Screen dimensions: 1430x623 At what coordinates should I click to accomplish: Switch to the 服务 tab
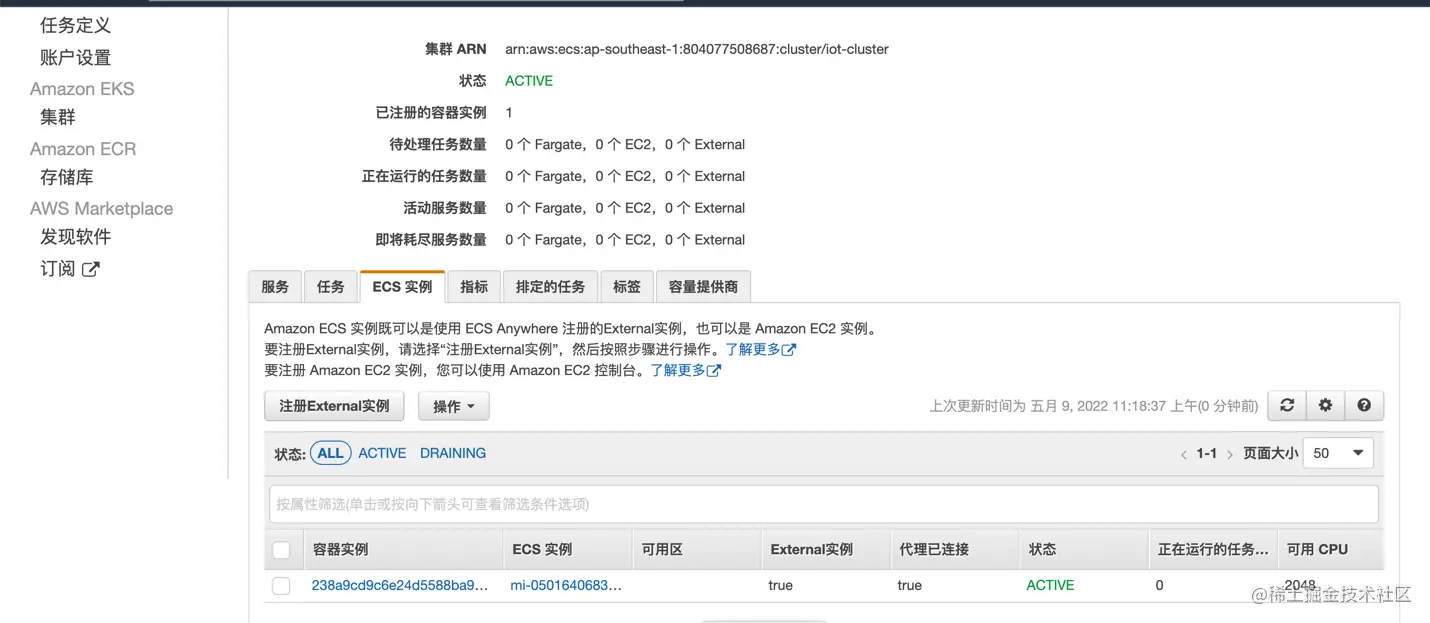(x=275, y=287)
